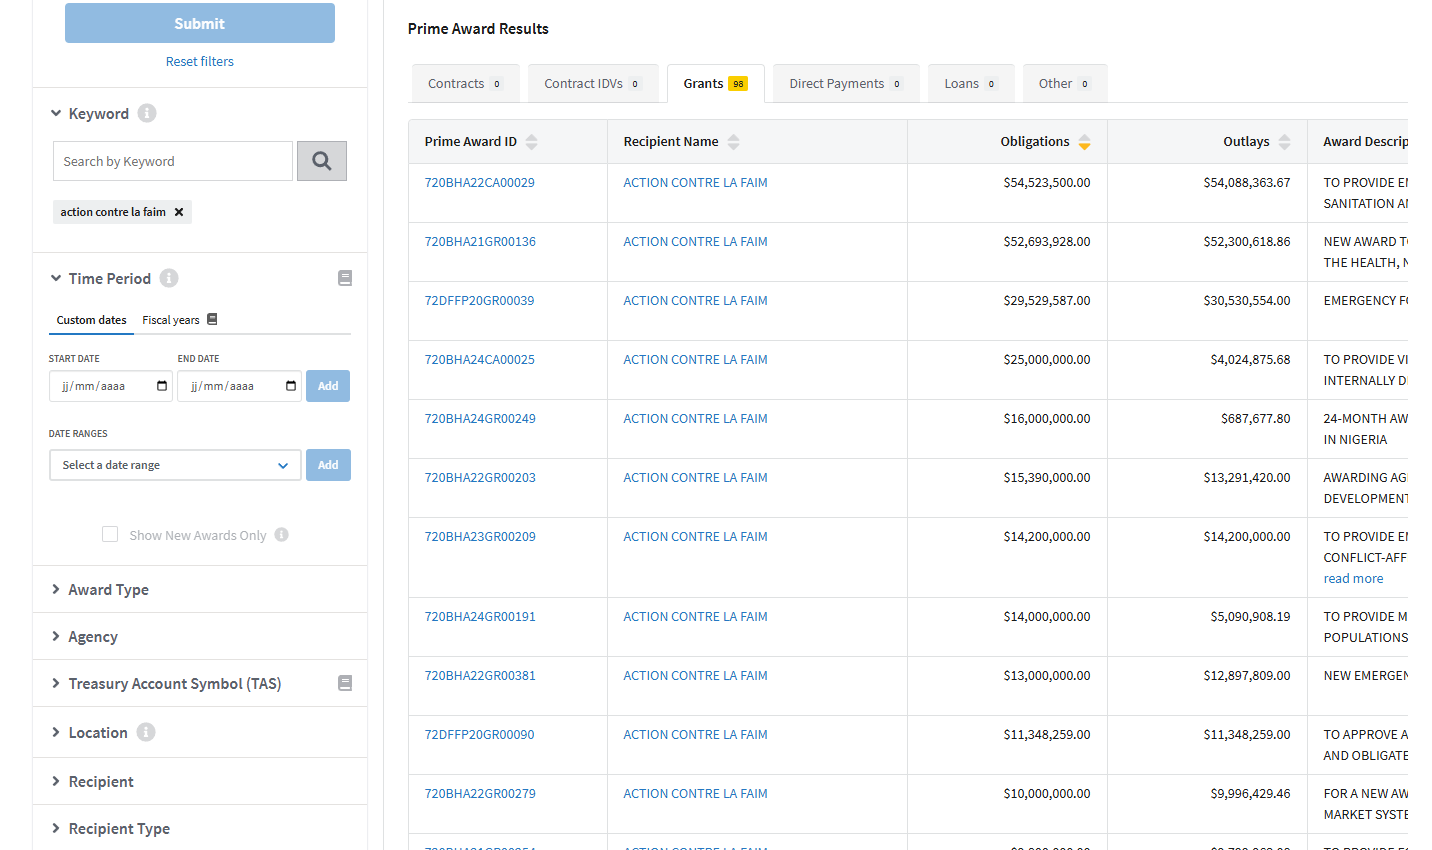Collapse the Time Period filter section
1432x850 pixels.
pyautogui.click(x=100, y=278)
